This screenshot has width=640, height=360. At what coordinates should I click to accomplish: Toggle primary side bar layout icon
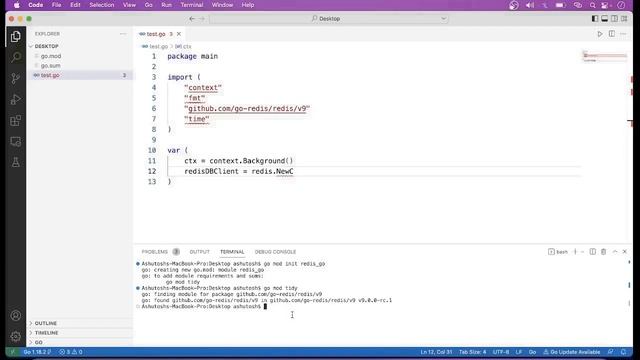[595, 19]
